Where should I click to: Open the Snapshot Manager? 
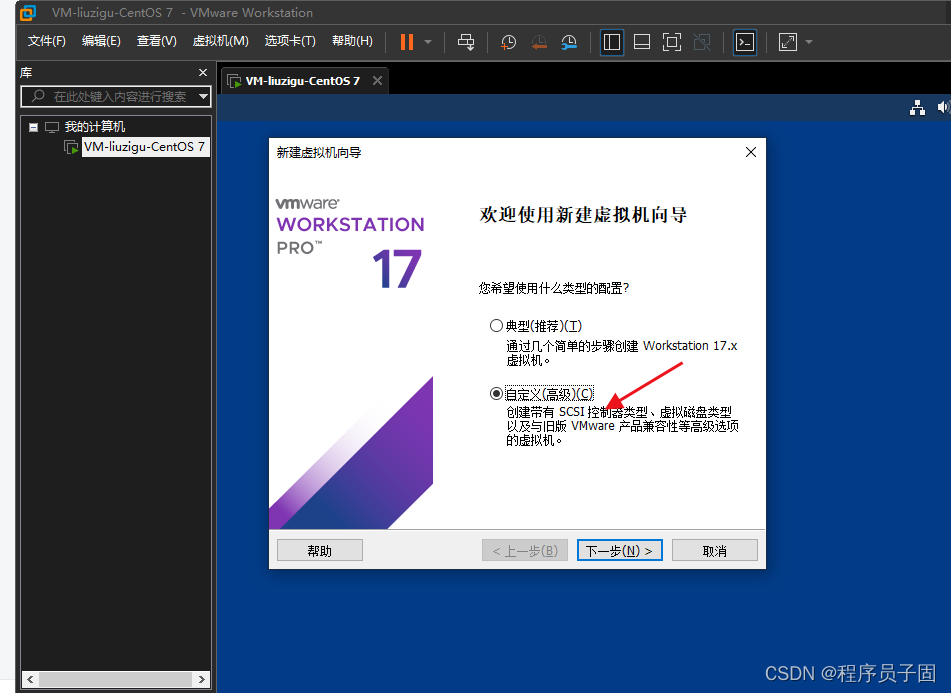point(569,42)
